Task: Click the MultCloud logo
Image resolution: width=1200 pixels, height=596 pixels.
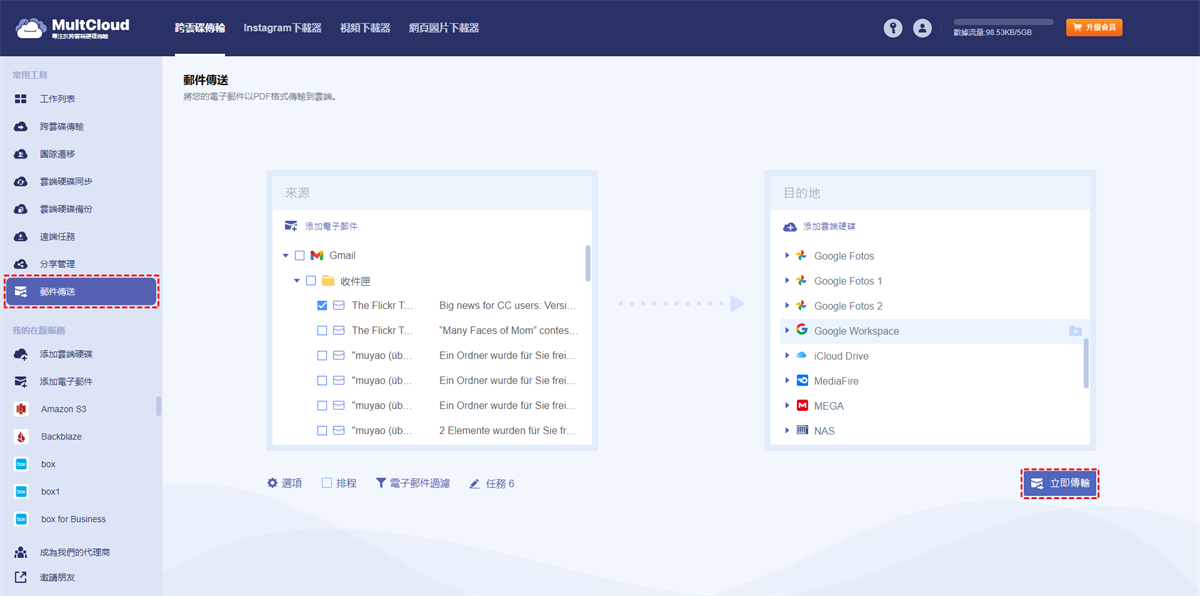Action: pos(72,27)
